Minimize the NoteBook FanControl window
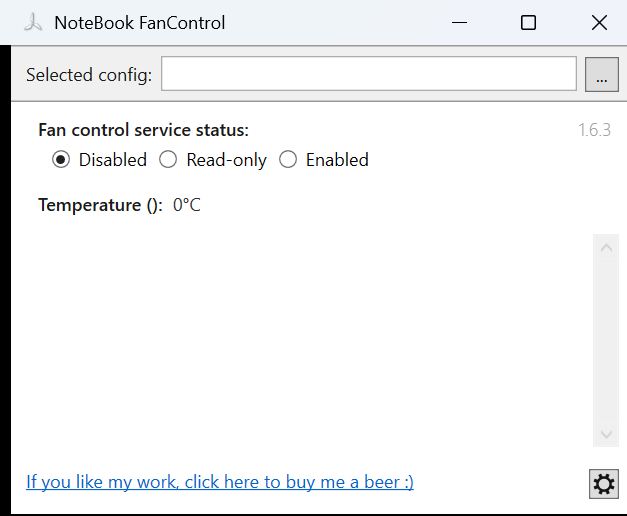 point(460,22)
